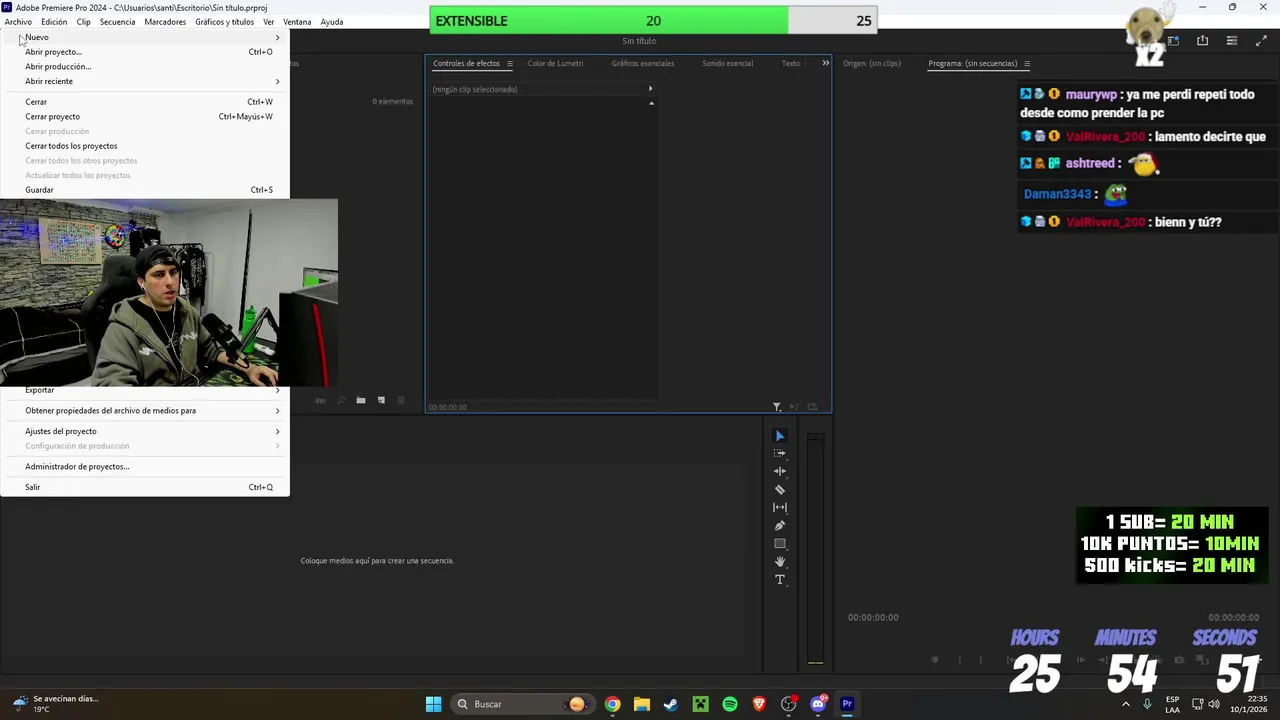Open the Marcadores menu
1280x720 pixels.
point(165,22)
